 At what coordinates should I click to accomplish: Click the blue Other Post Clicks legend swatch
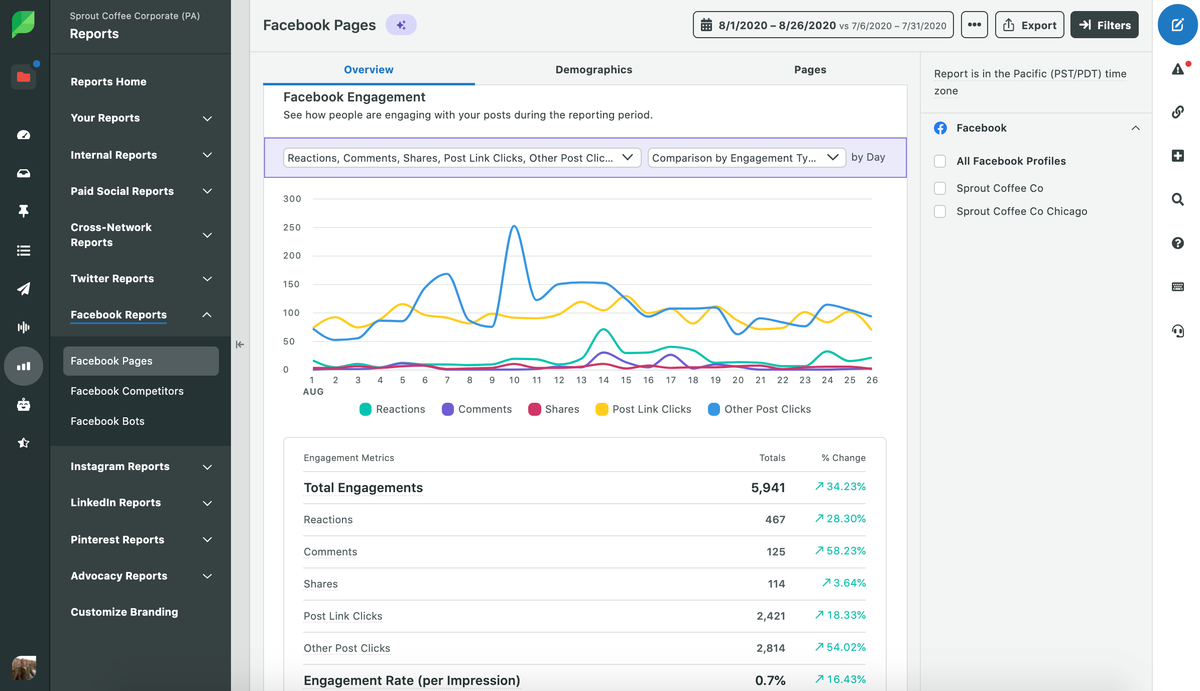tap(714, 409)
